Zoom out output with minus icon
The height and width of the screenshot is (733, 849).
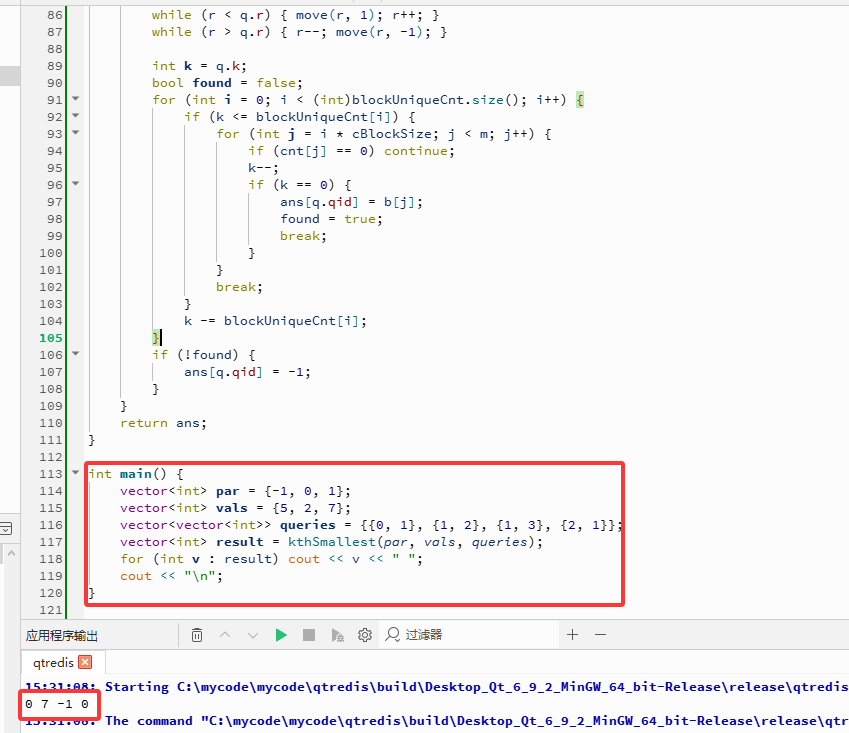(600, 634)
